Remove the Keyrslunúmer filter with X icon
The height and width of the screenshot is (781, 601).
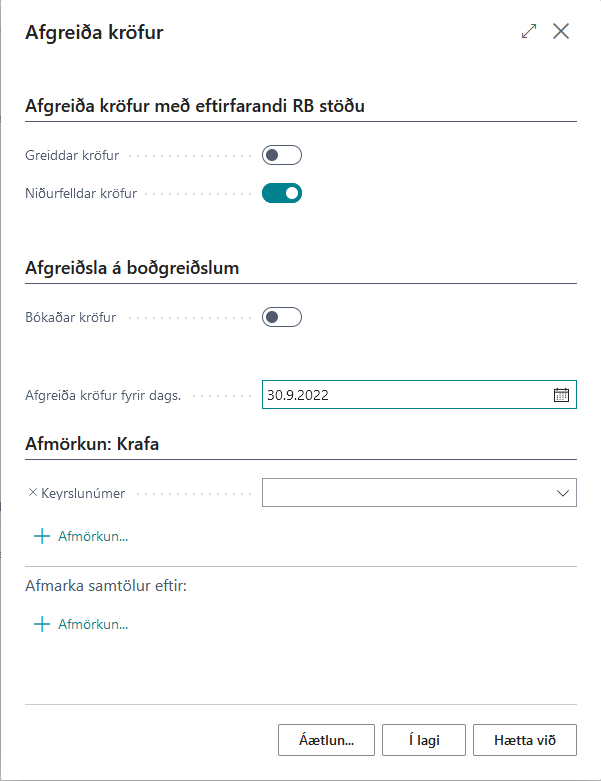click(32, 493)
